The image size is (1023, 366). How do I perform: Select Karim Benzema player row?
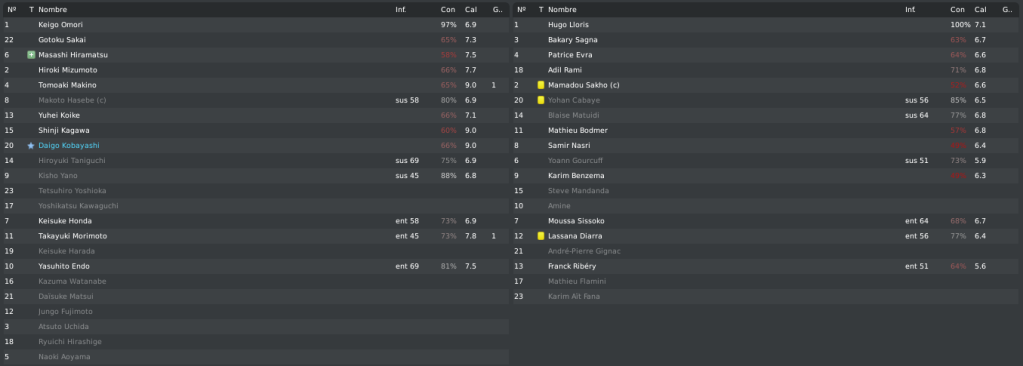coord(767,175)
